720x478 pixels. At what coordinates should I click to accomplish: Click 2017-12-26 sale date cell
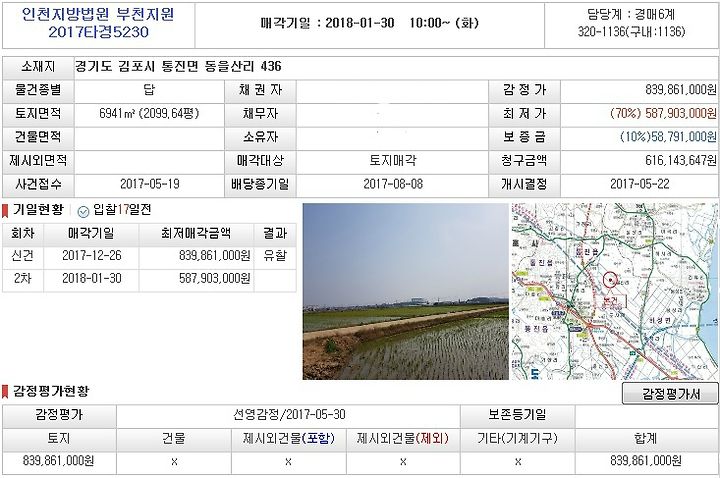(x=92, y=256)
